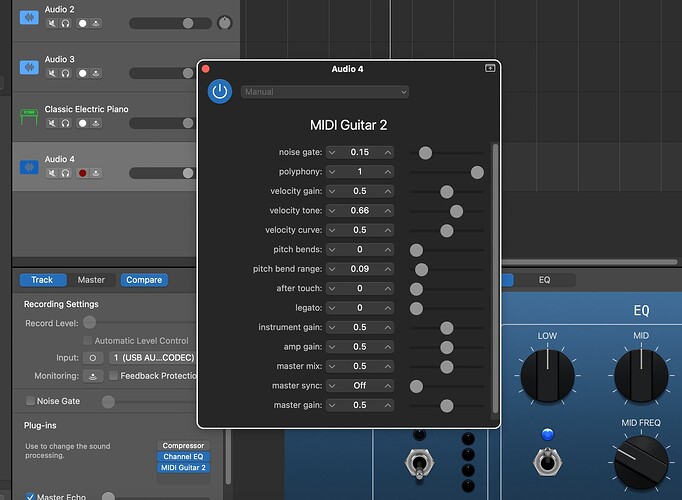
Task: Switch to the Track tab
Action: [43, 280]
